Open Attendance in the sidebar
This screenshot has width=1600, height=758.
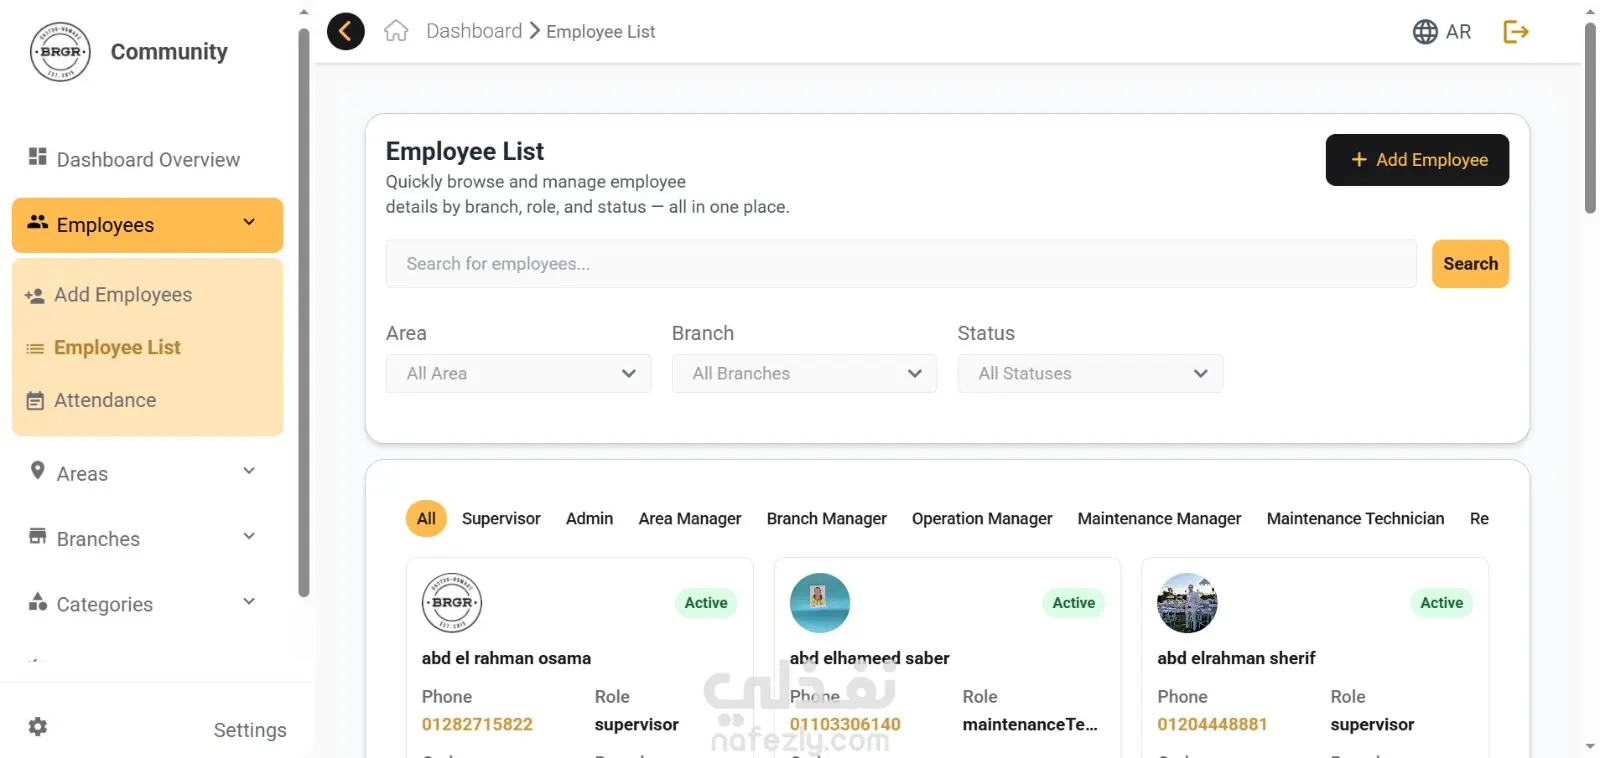tap(105, 401)
